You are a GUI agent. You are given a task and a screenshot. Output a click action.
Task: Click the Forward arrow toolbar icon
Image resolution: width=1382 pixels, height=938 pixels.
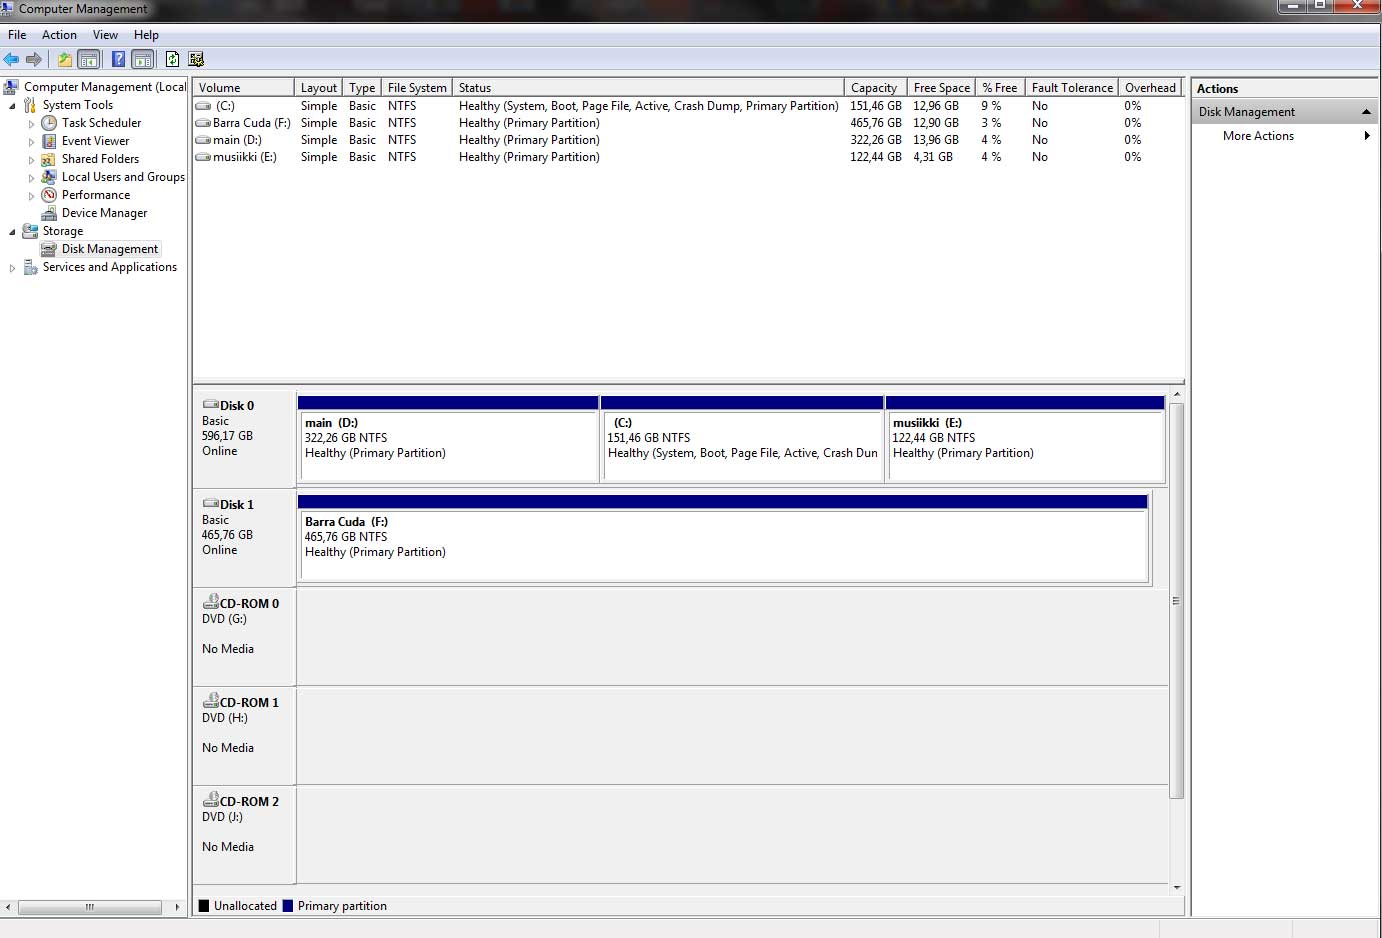[34, 59]
